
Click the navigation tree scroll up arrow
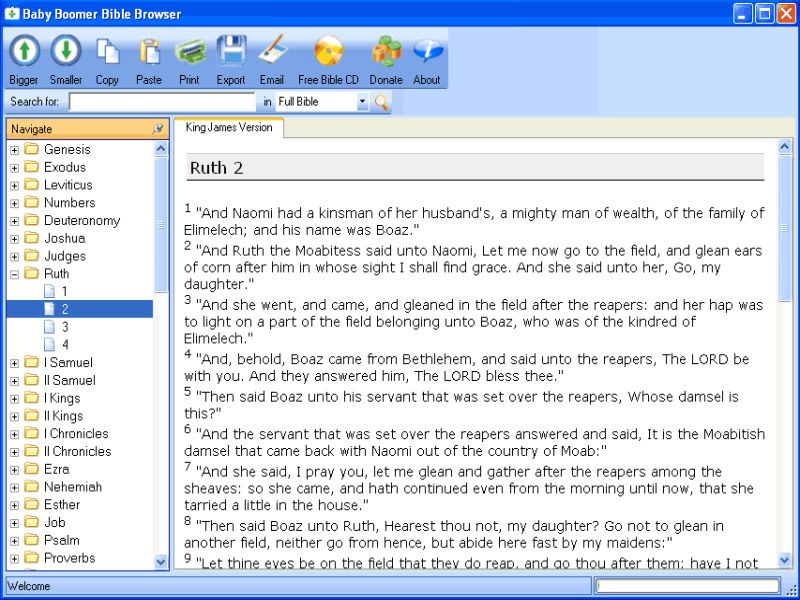point(161,148)
